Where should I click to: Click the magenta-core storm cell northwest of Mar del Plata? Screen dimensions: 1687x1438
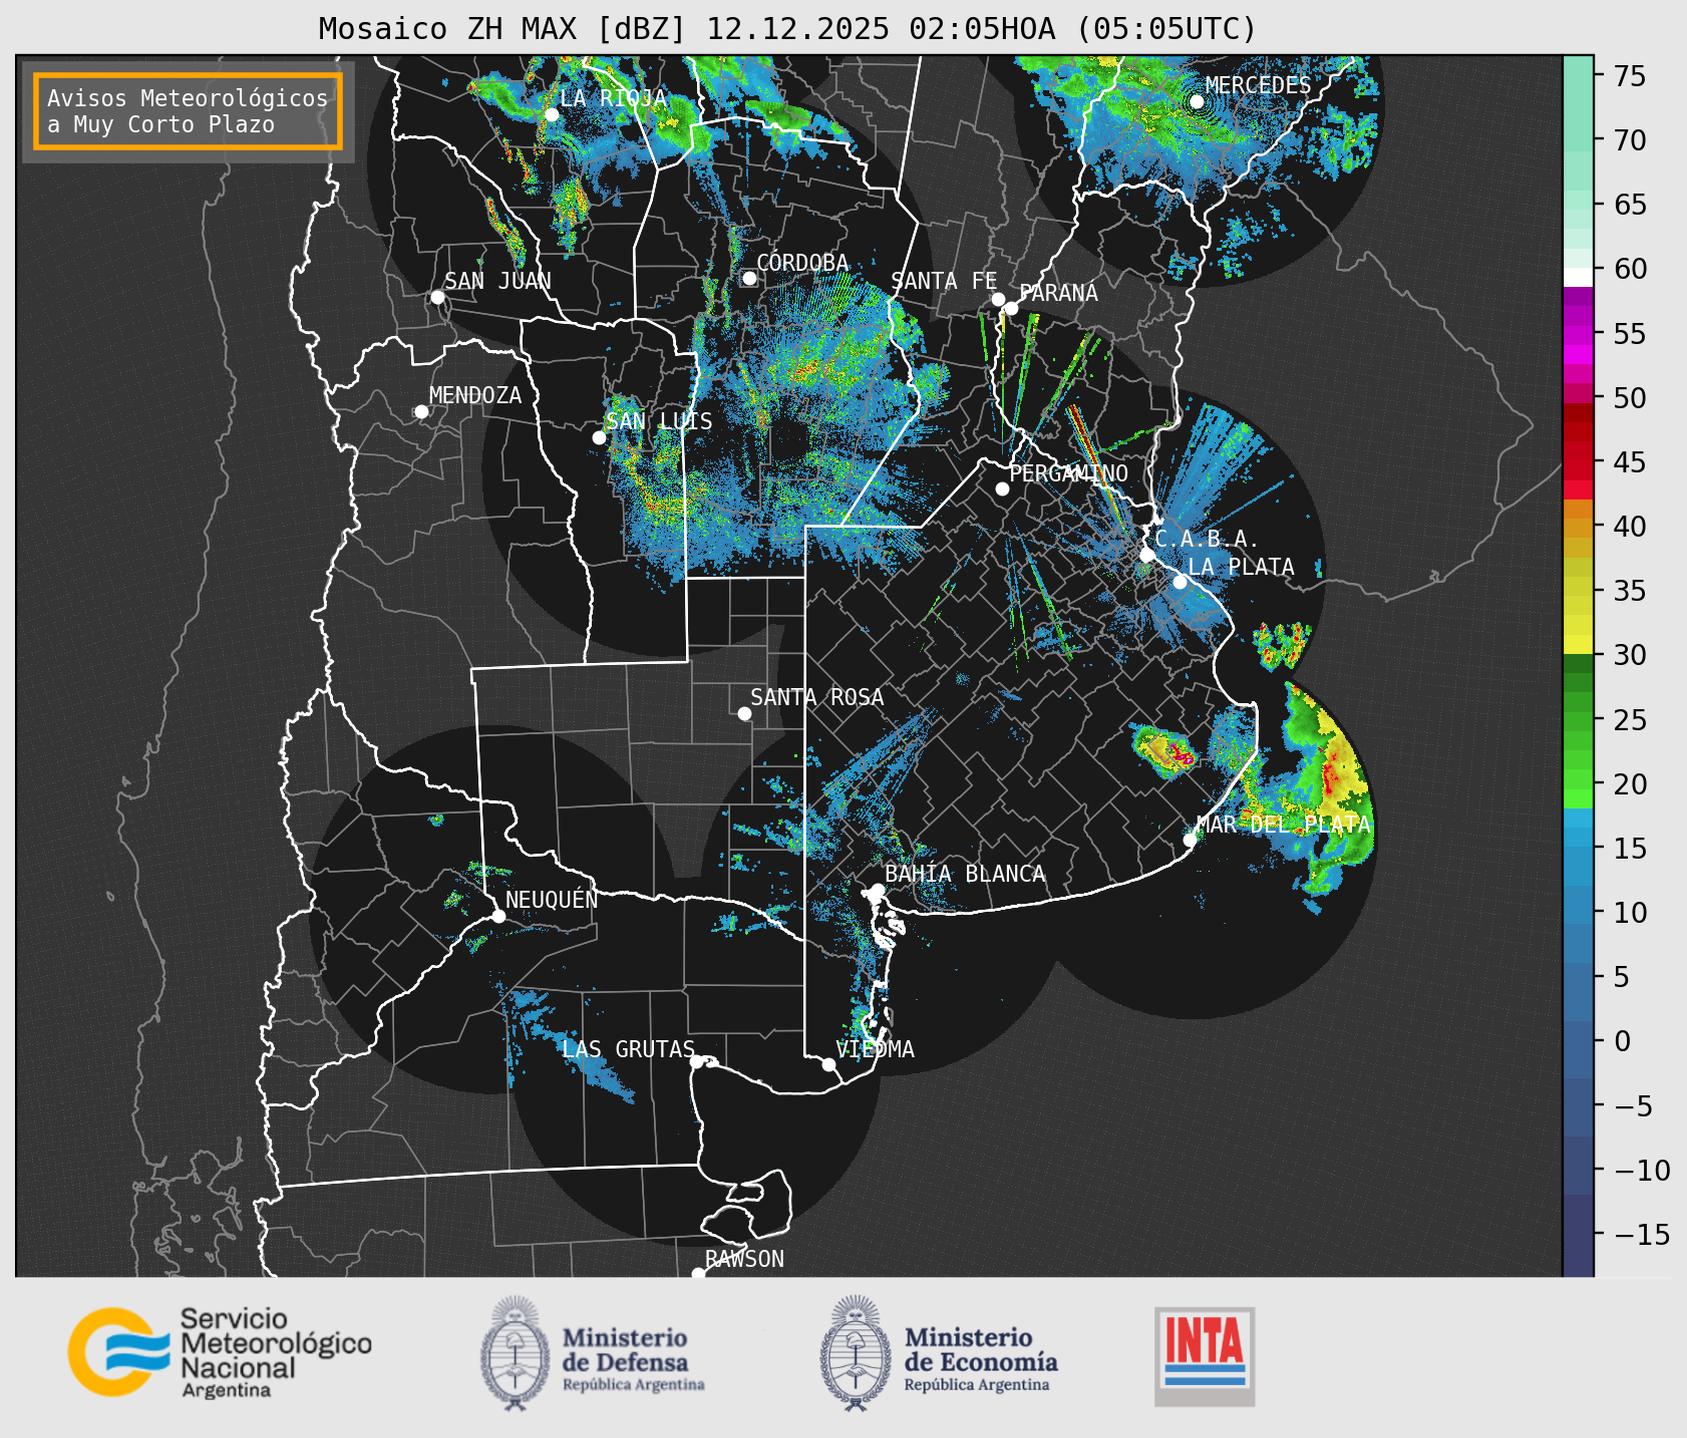click(1166, 752)
